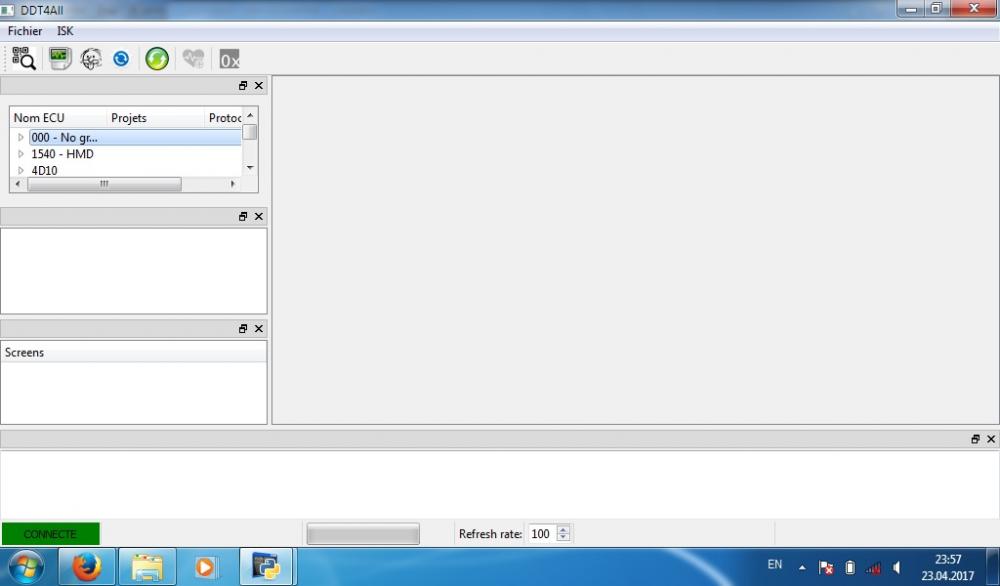Screen dimensions: 1000x586
Task: Click the greyed heart toolbar icon
Action: [193, 59]
